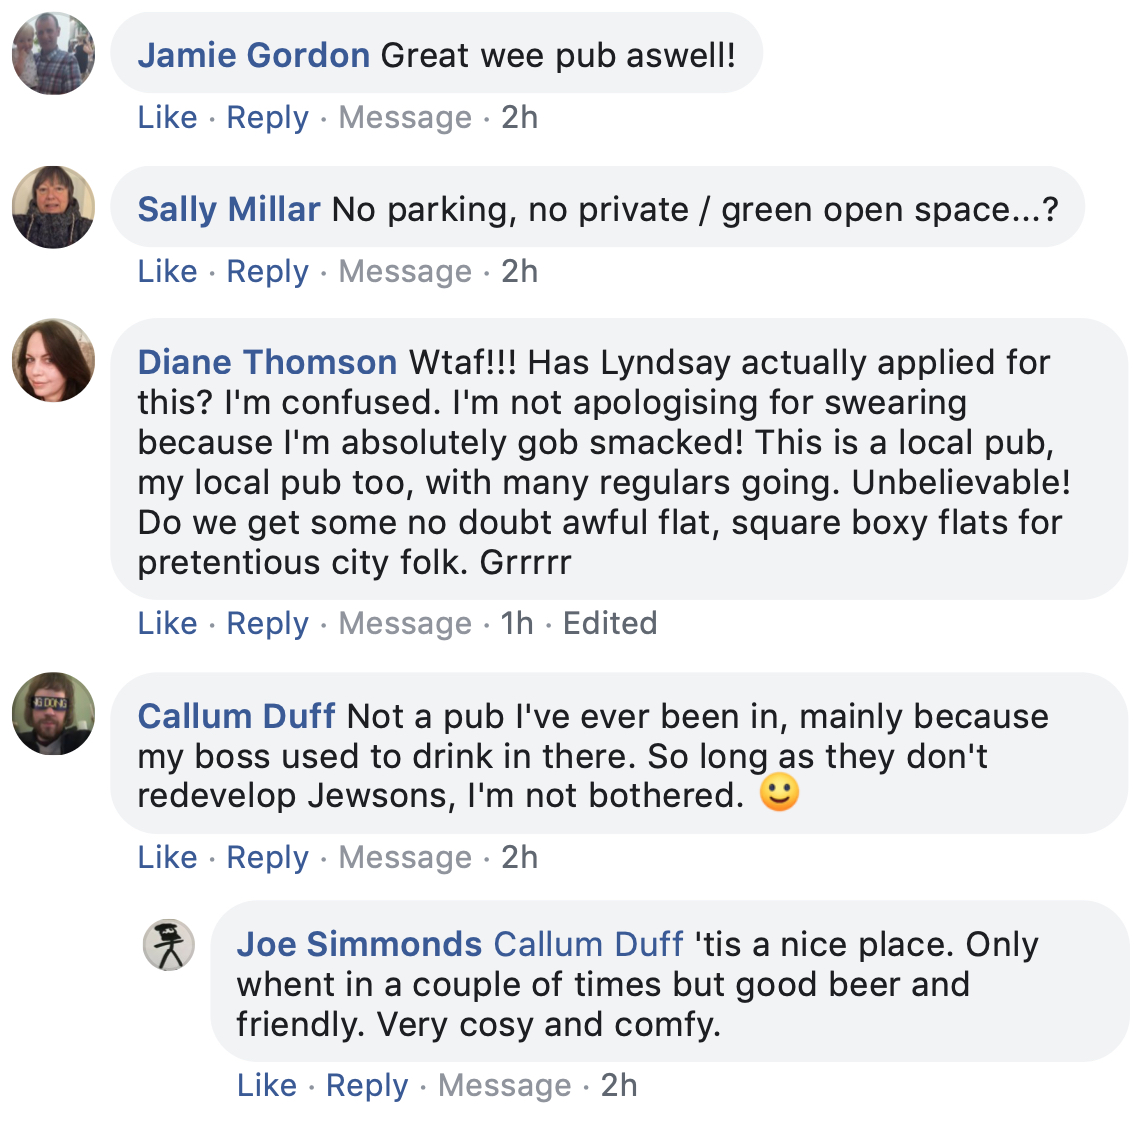Reply to Joe Simmonds' comment
This screenshot has width=1144, height=1126.
point(367,1085)
